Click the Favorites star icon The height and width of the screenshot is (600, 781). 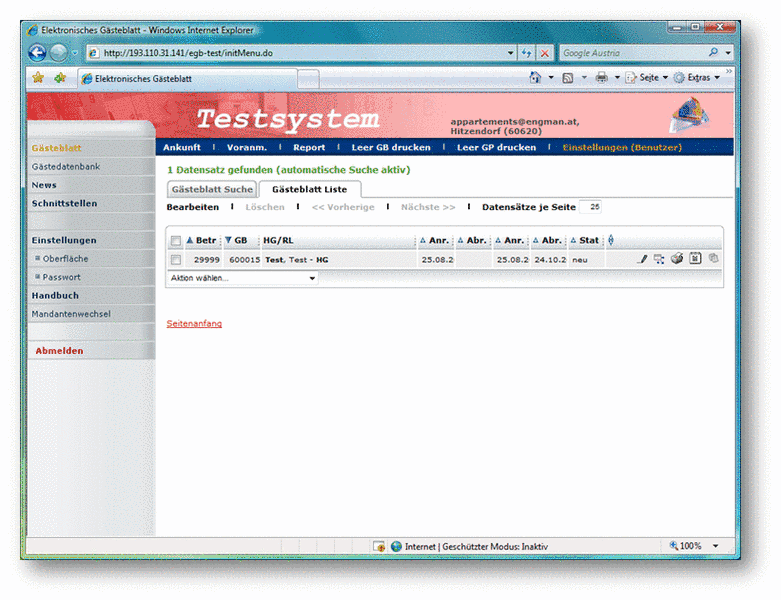tap(38, 77)
